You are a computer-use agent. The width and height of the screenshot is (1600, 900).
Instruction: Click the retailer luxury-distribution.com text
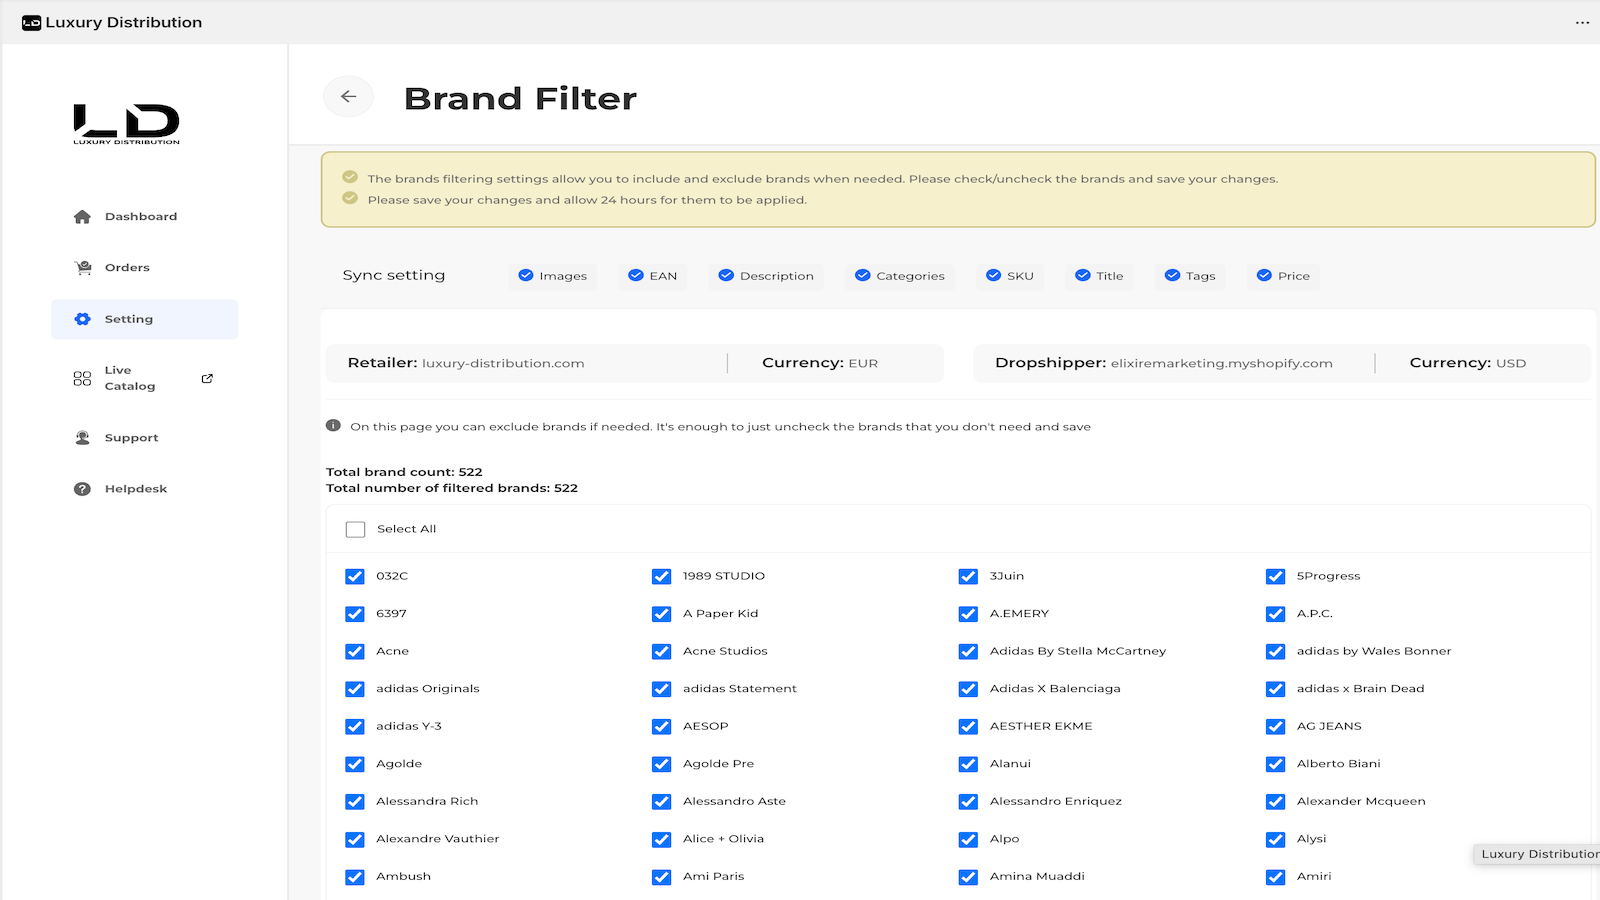503,363
